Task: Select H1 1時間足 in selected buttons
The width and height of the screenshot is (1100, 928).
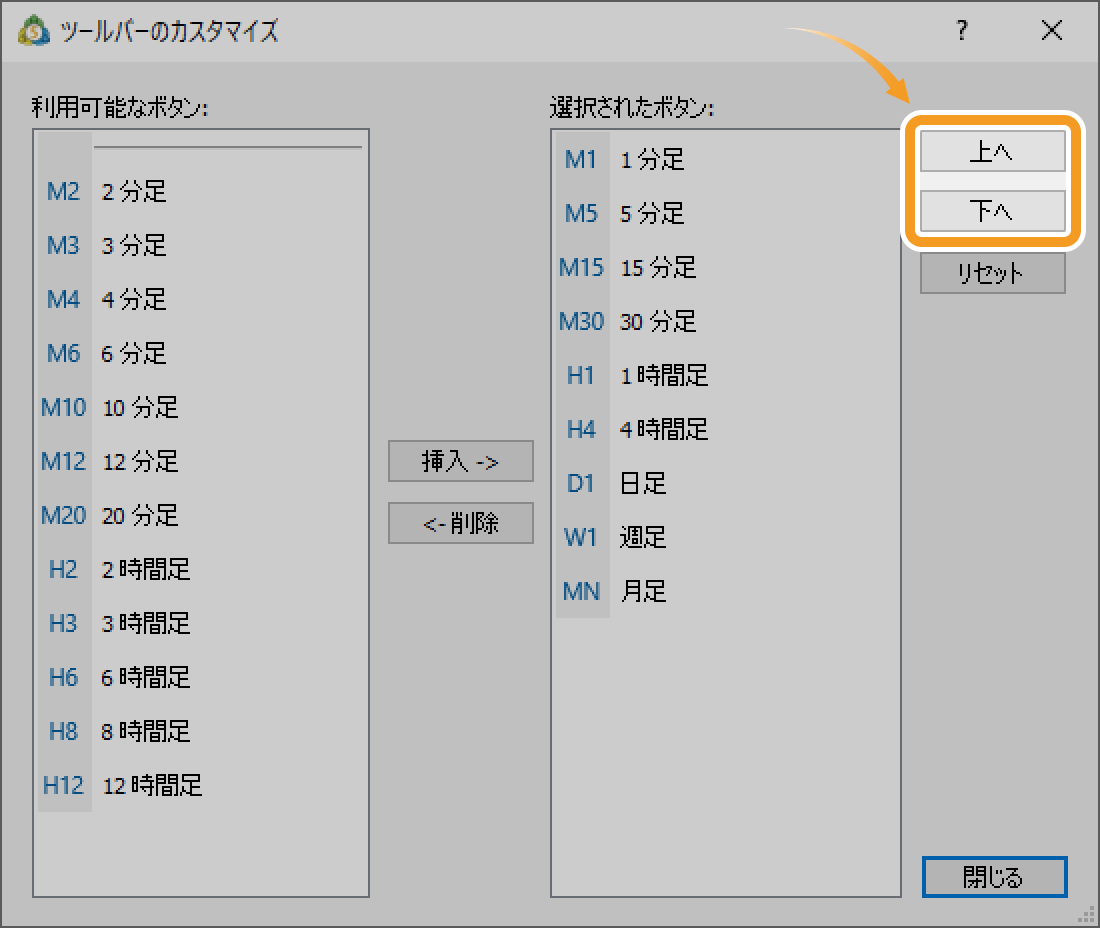Action: 725,376
